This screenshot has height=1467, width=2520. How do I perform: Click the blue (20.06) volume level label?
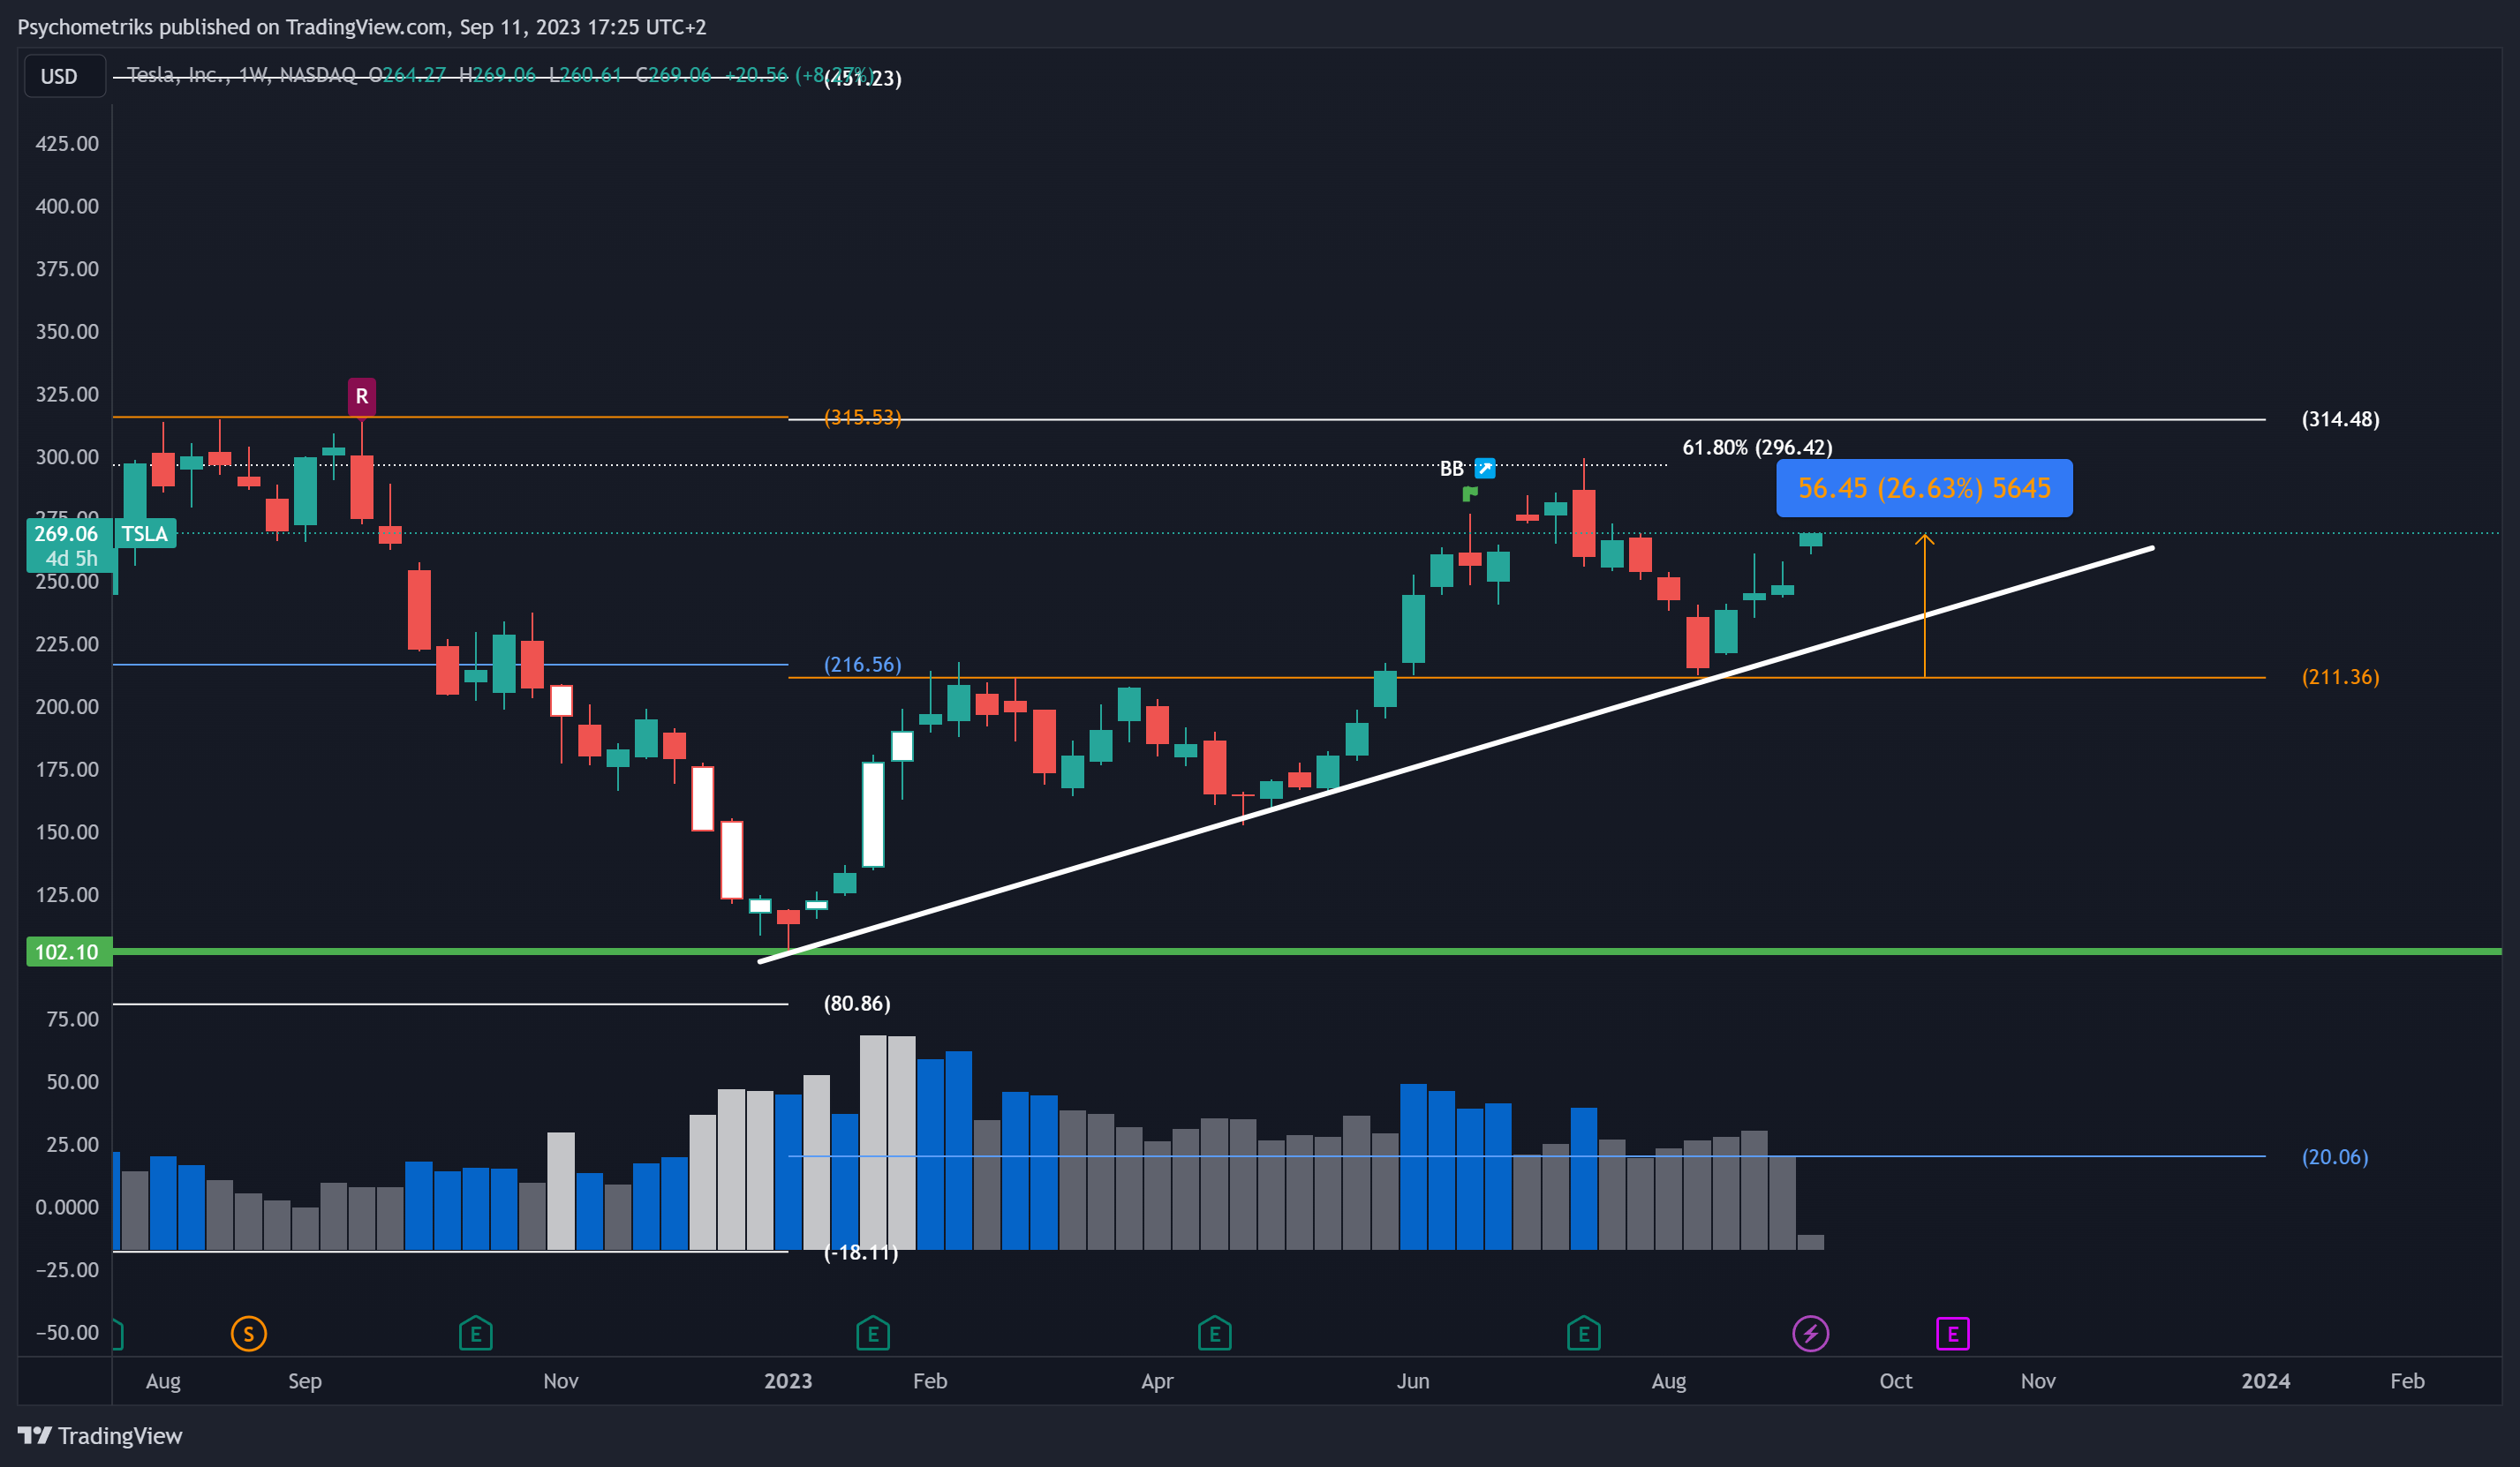pyautogui.click(x=2334, y=1157)
